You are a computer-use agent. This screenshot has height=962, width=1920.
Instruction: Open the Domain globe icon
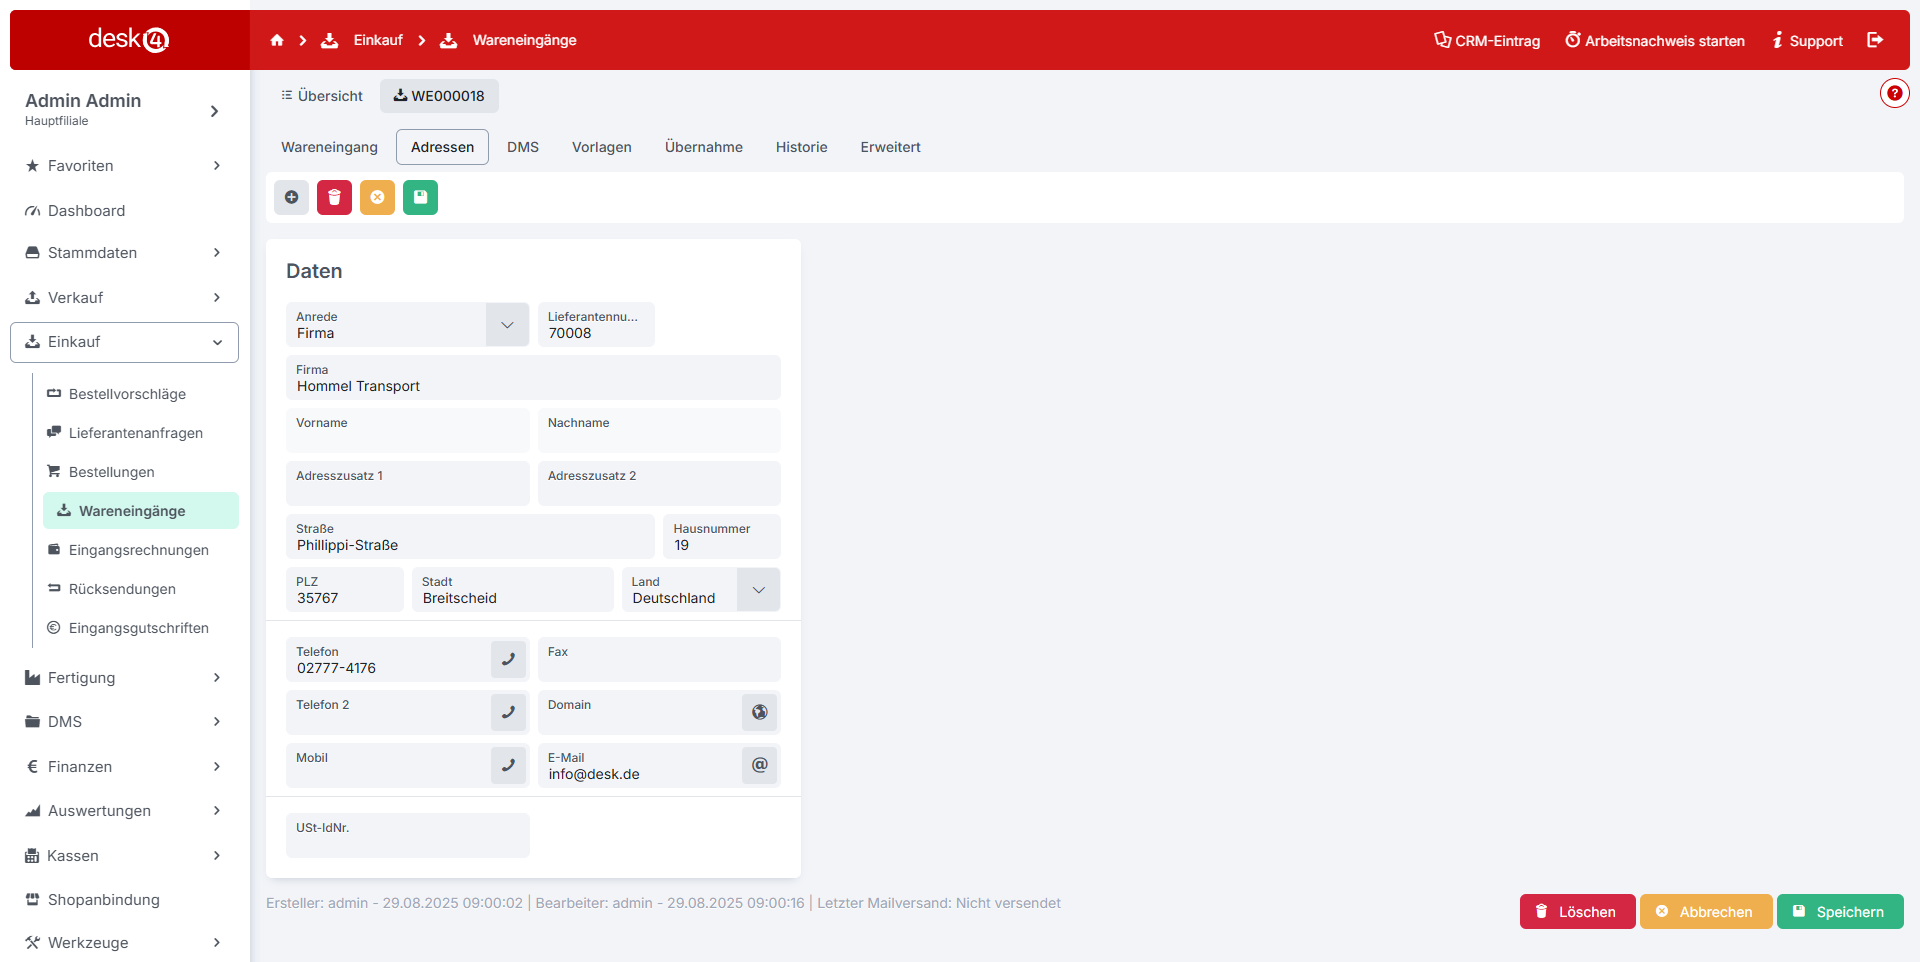coord(760,712)
